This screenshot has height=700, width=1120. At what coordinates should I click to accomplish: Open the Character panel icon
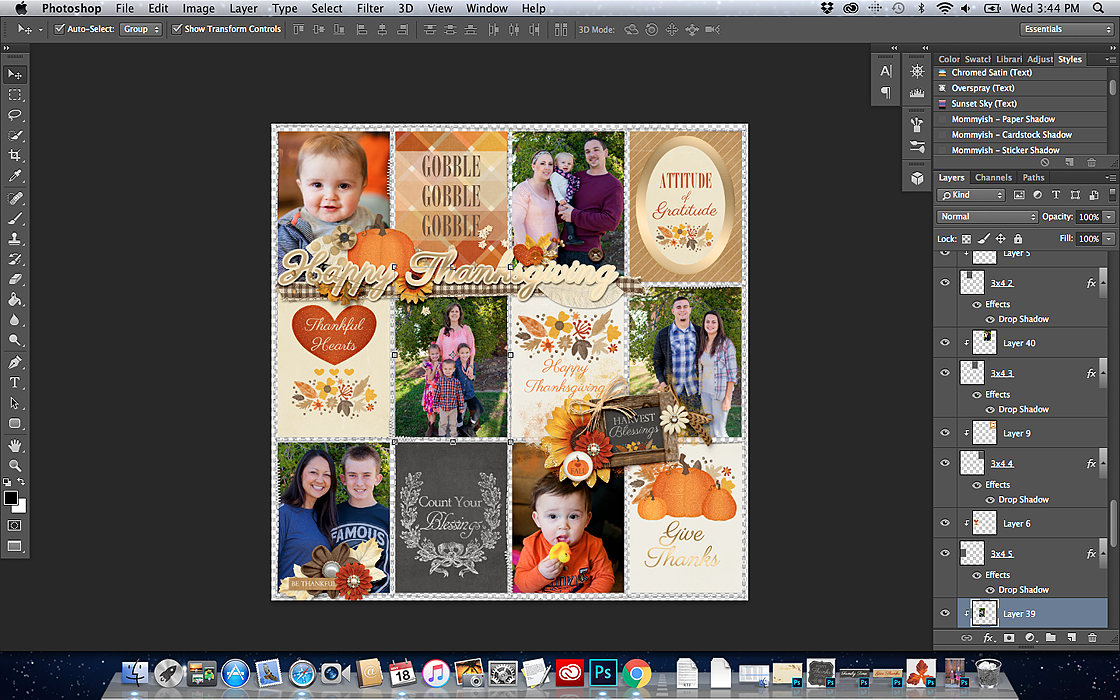[x=886, y=71]
